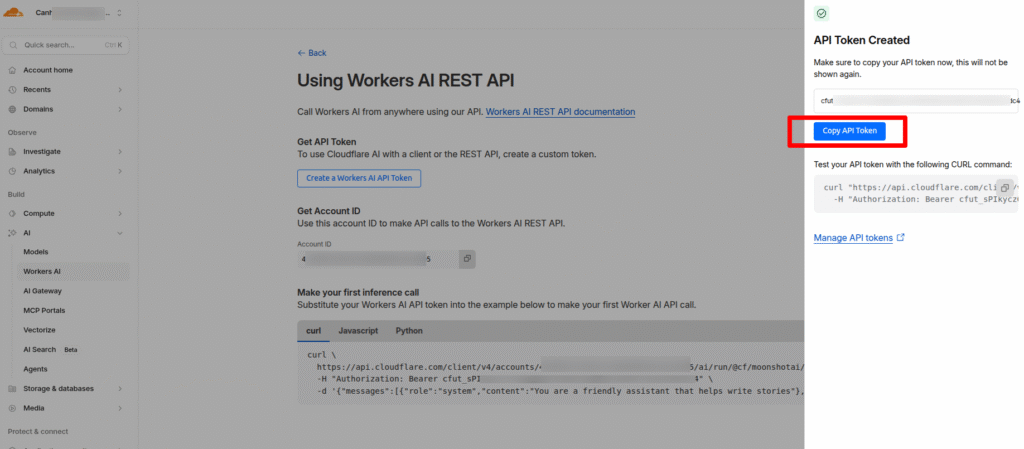Expand the Compute chevron

click(120, 213)
